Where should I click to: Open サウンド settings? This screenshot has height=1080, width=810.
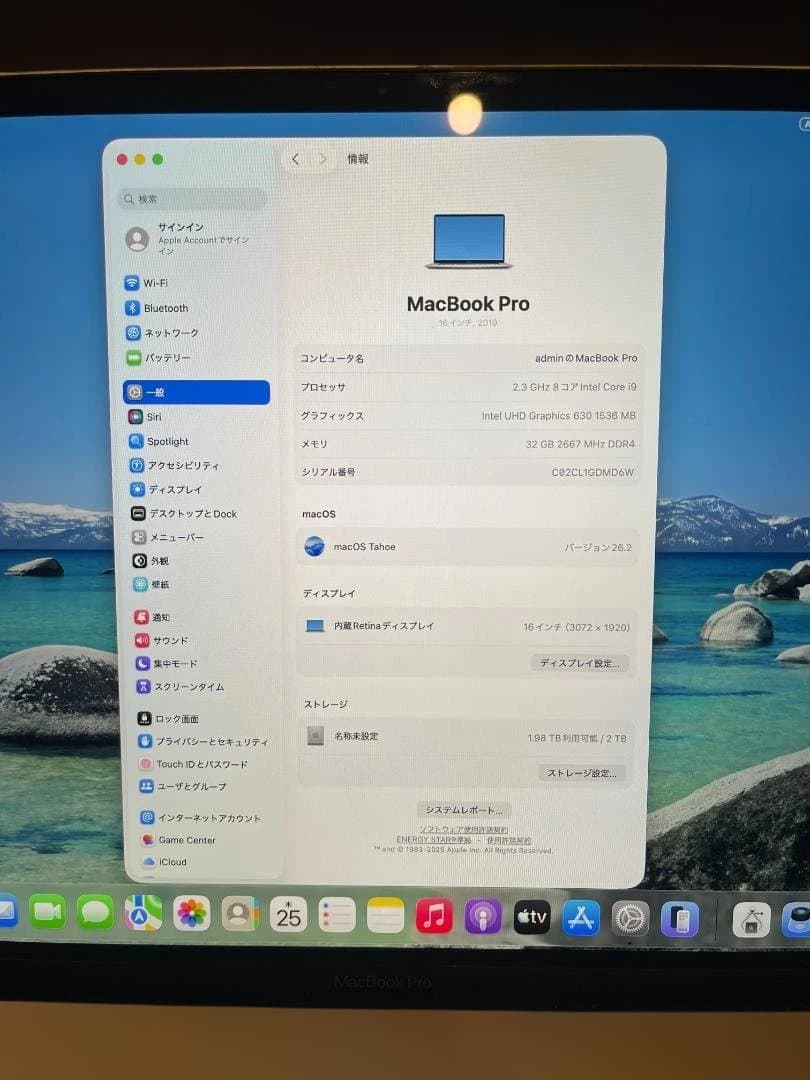[162, 640]
